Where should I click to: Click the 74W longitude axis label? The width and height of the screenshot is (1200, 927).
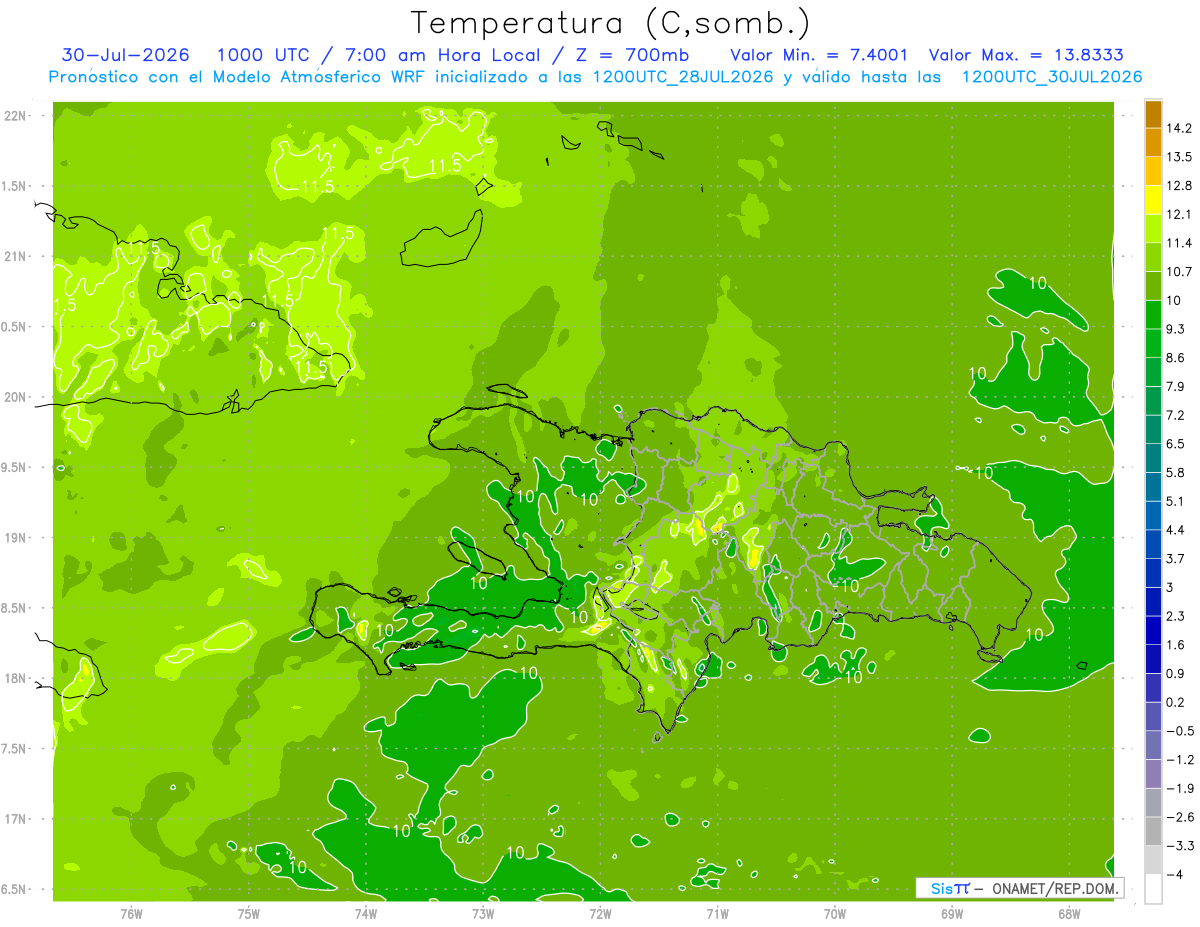(366, 913)
